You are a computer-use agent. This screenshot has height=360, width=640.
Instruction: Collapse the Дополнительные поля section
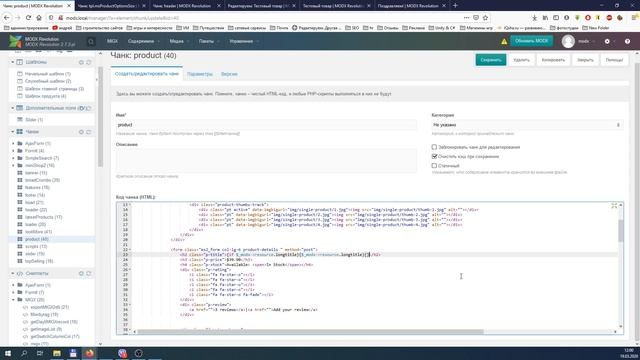pos(13,108)
